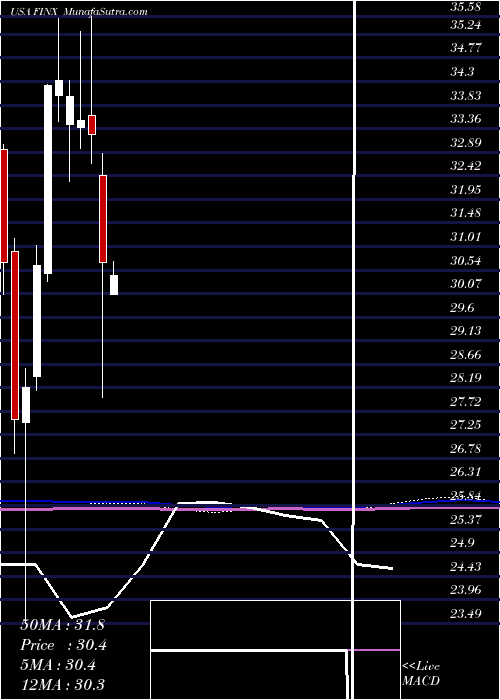Click the 30.54 price axis label
Viewport: 500px width, 700px height.
point(465,261)
